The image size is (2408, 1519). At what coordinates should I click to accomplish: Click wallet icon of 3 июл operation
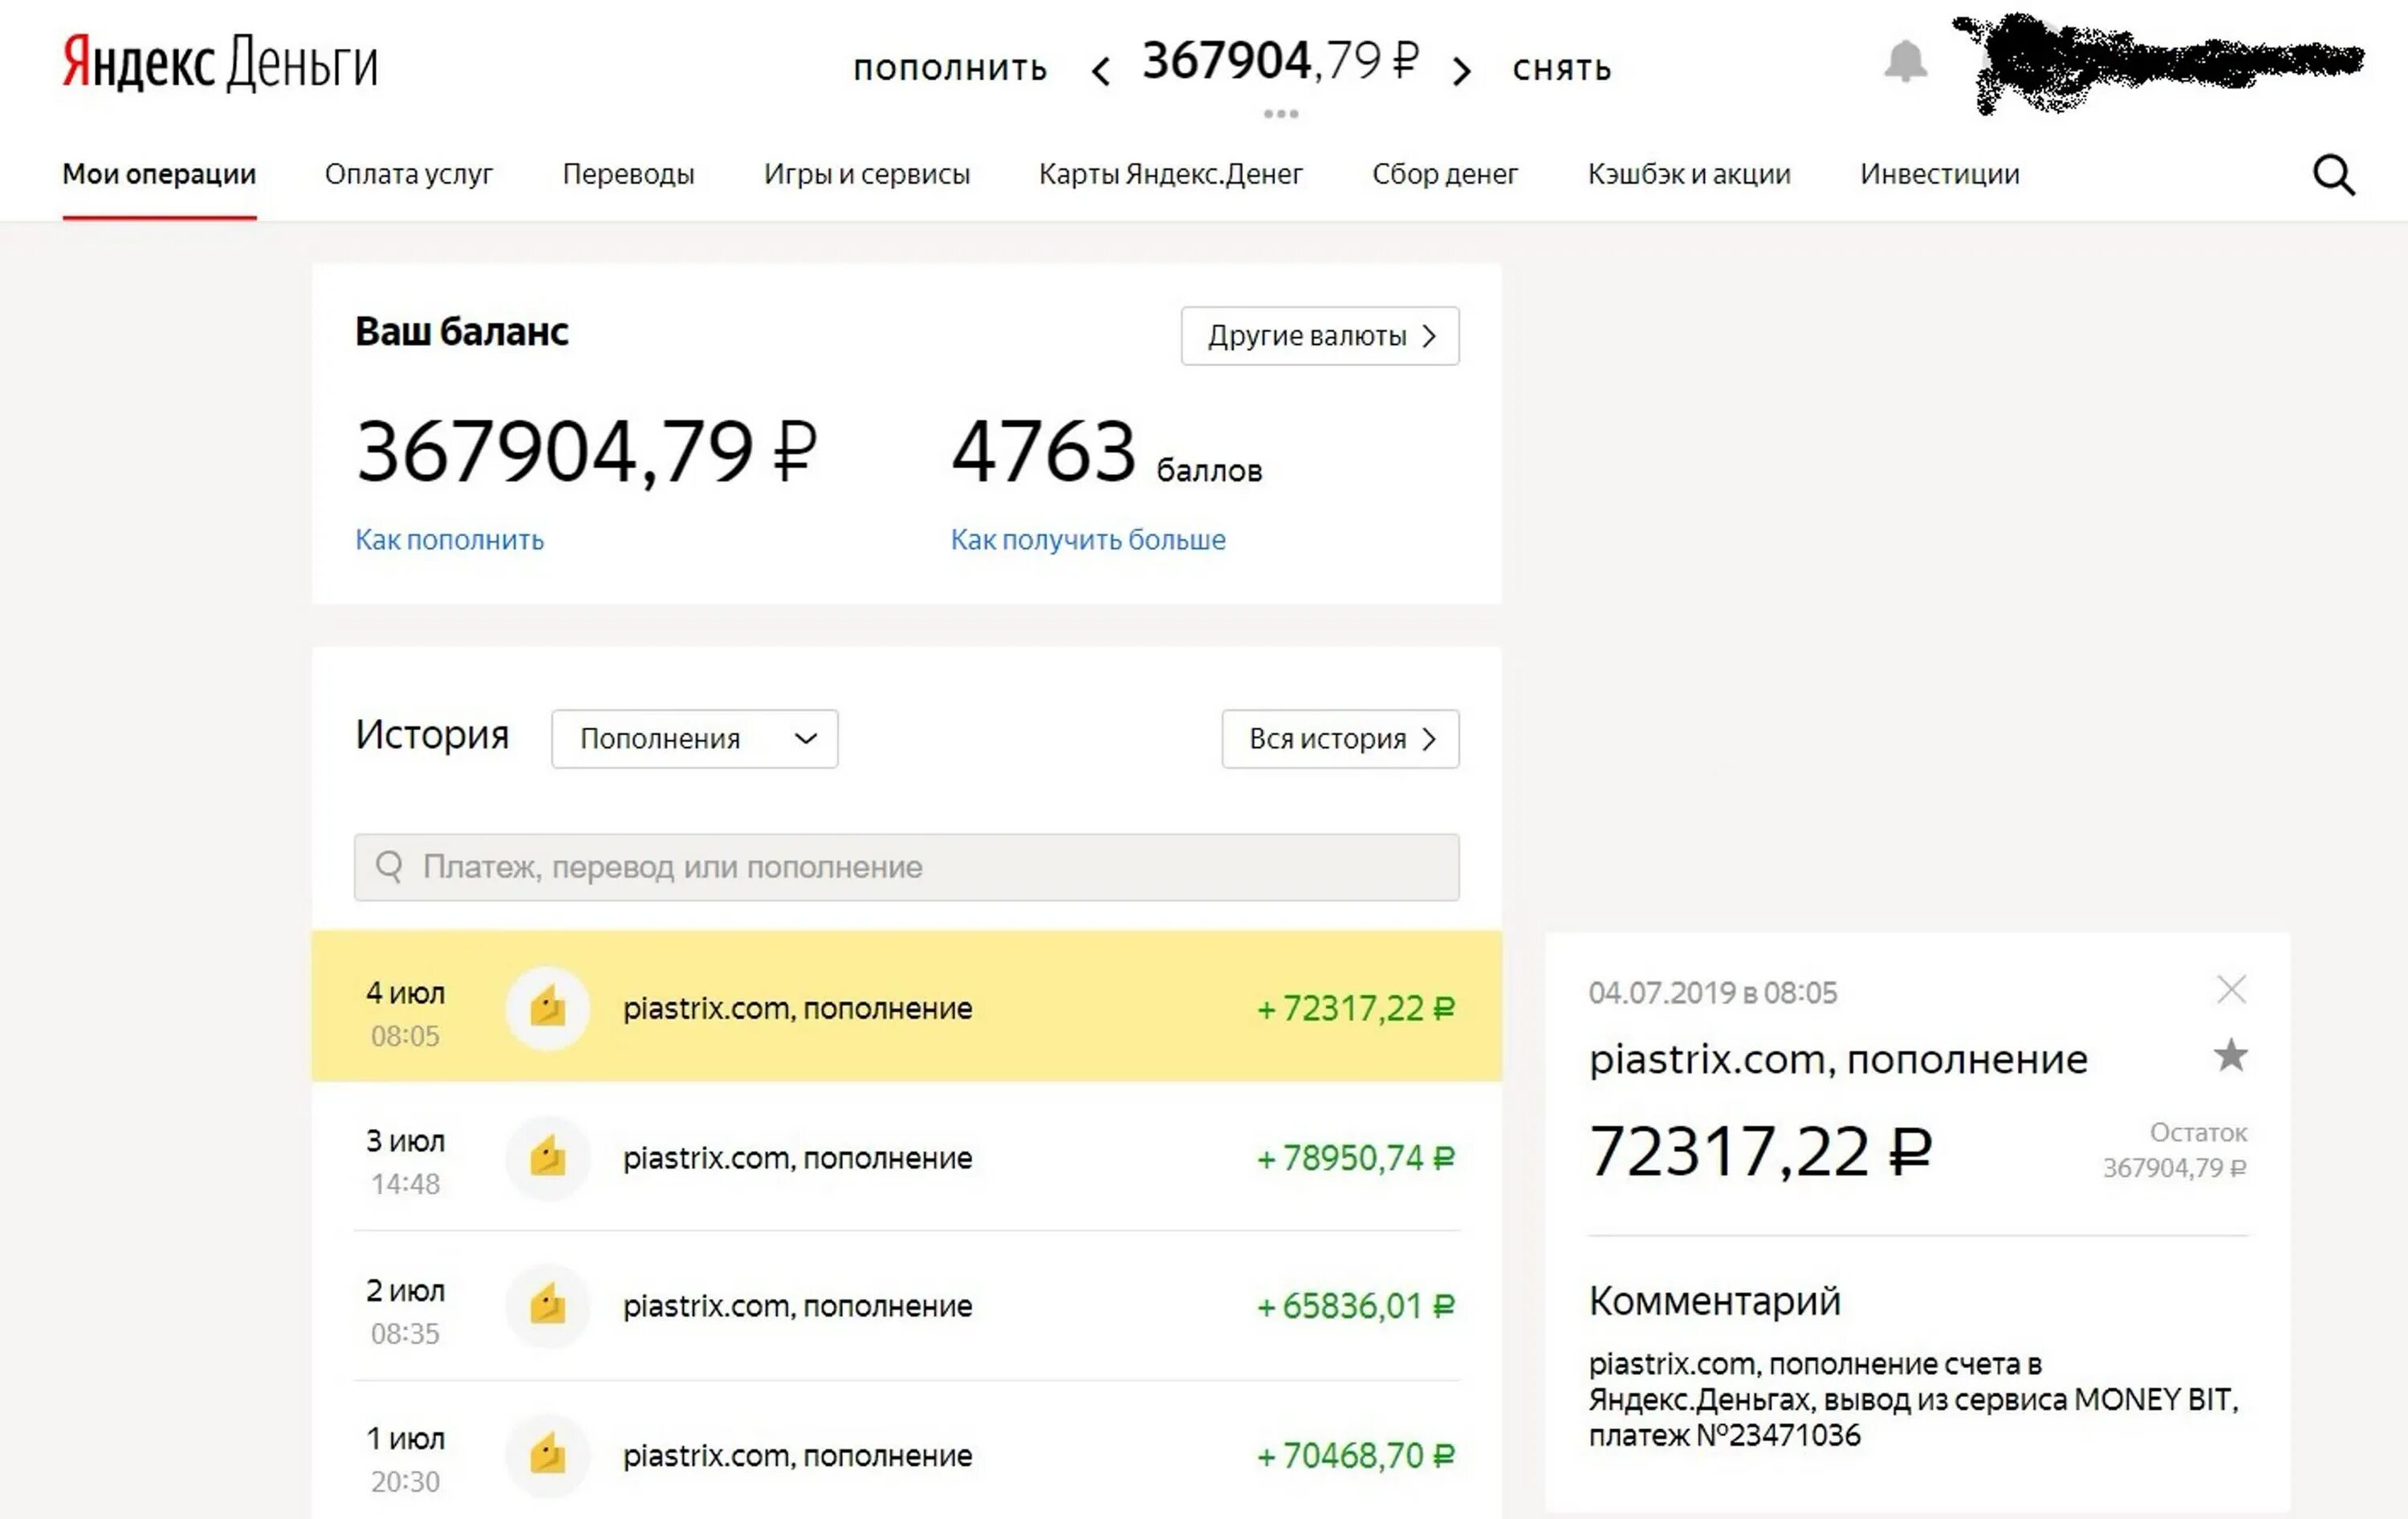pyautogui.click(x=547, y=1157)
